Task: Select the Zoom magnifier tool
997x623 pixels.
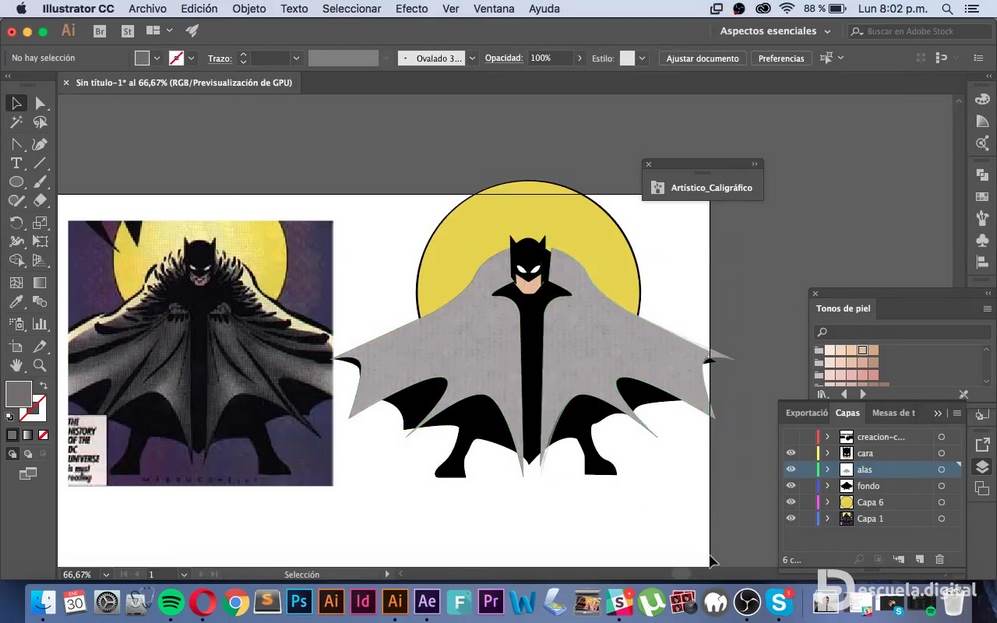Action: (40, 366)
